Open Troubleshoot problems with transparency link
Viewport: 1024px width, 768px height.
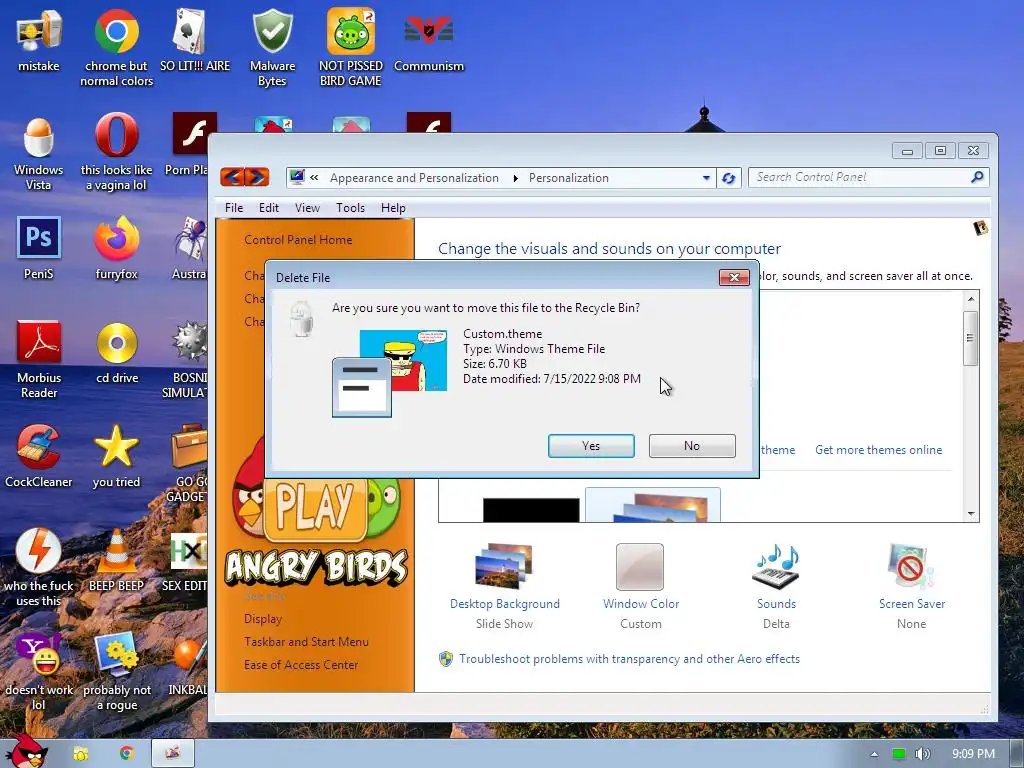(629, 658)
